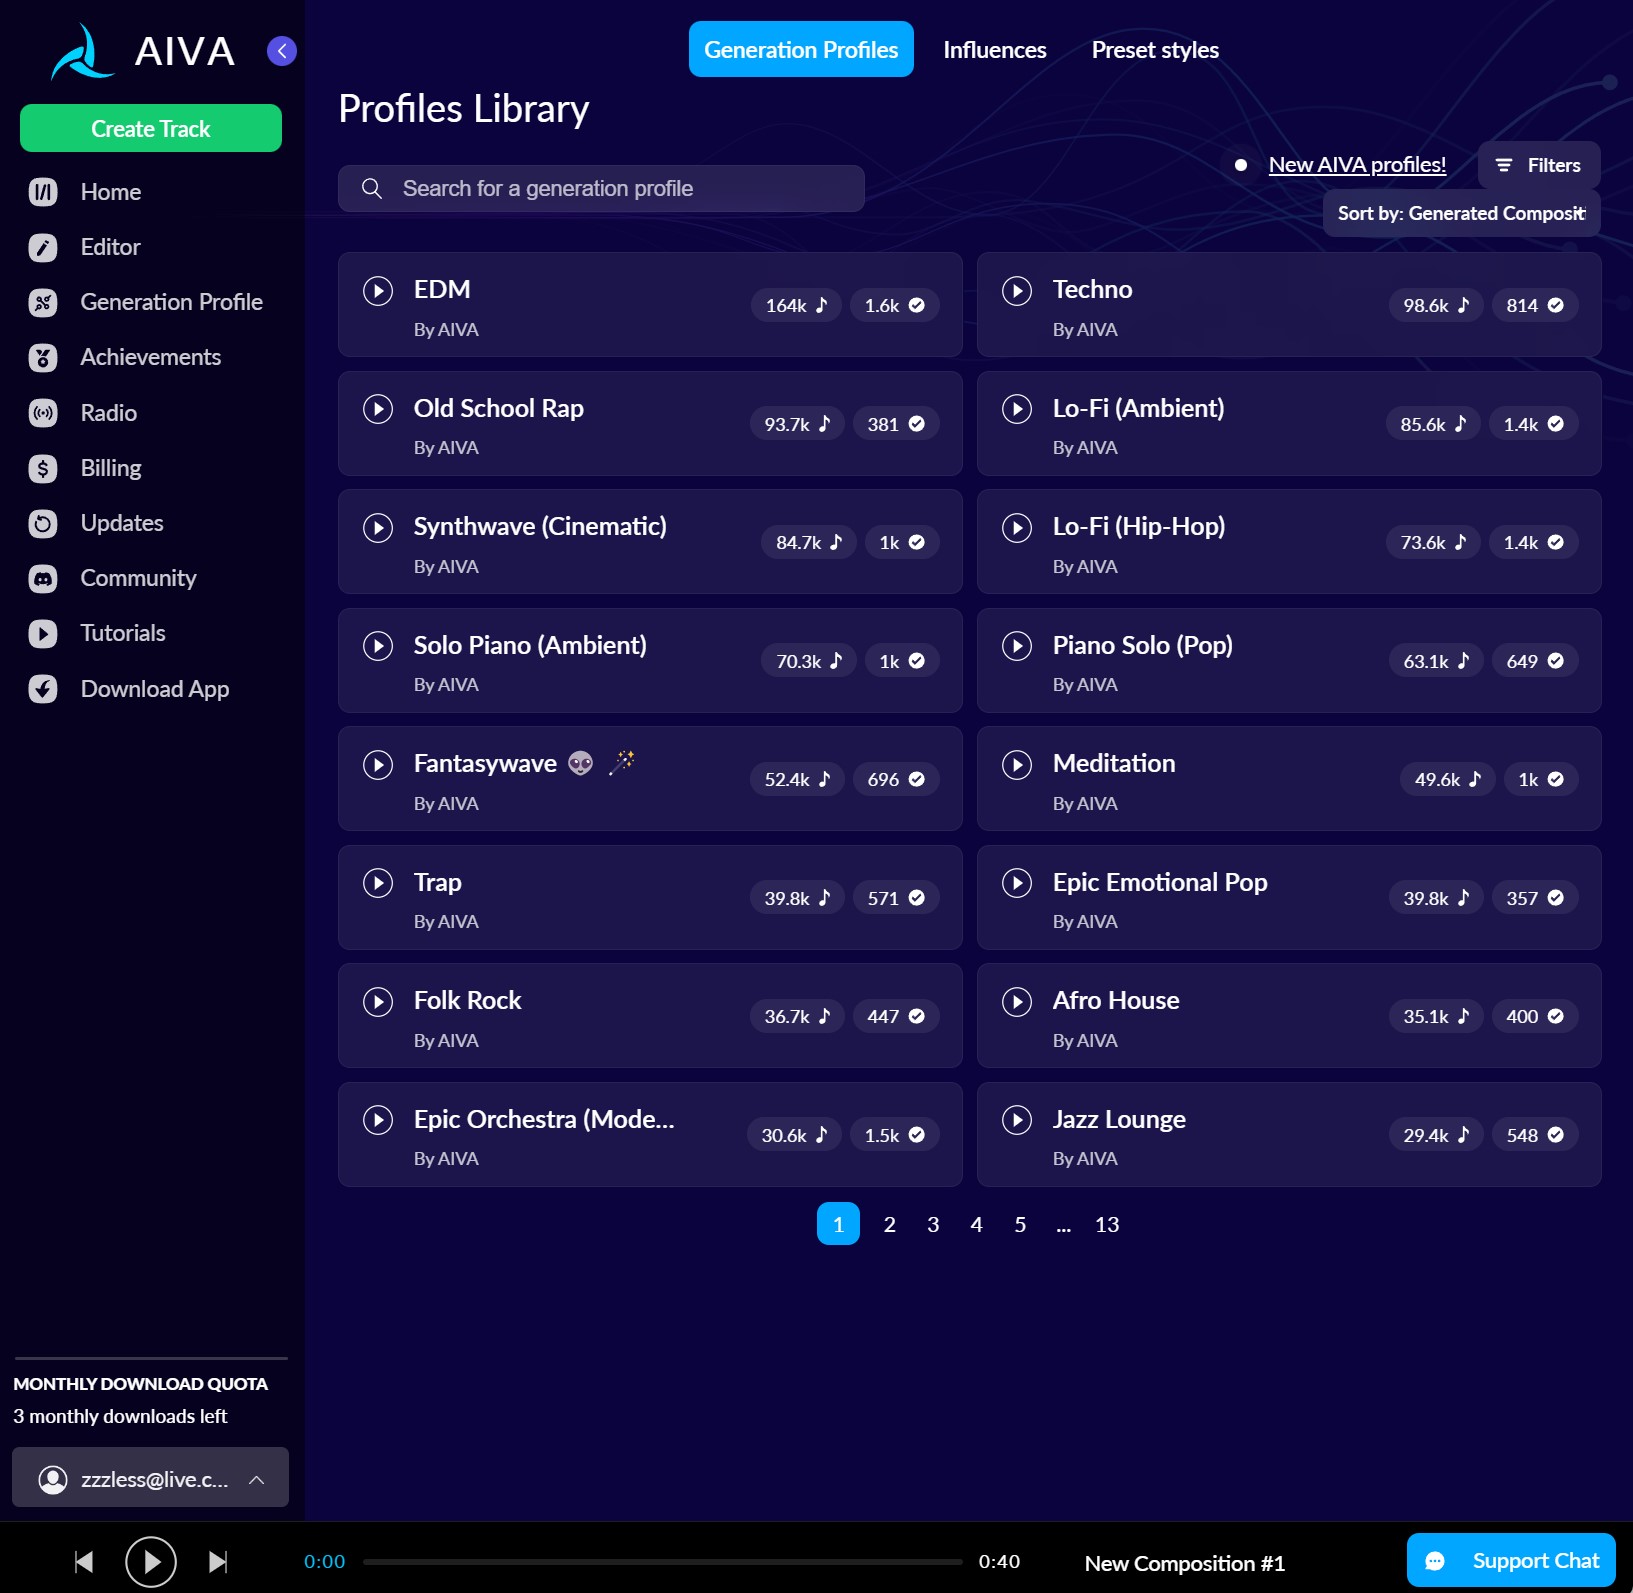This screenshot has width=1633, height=1593.
Task: Play the Synthwave (Cinematic) preview
Action: (x=378, y=528)
